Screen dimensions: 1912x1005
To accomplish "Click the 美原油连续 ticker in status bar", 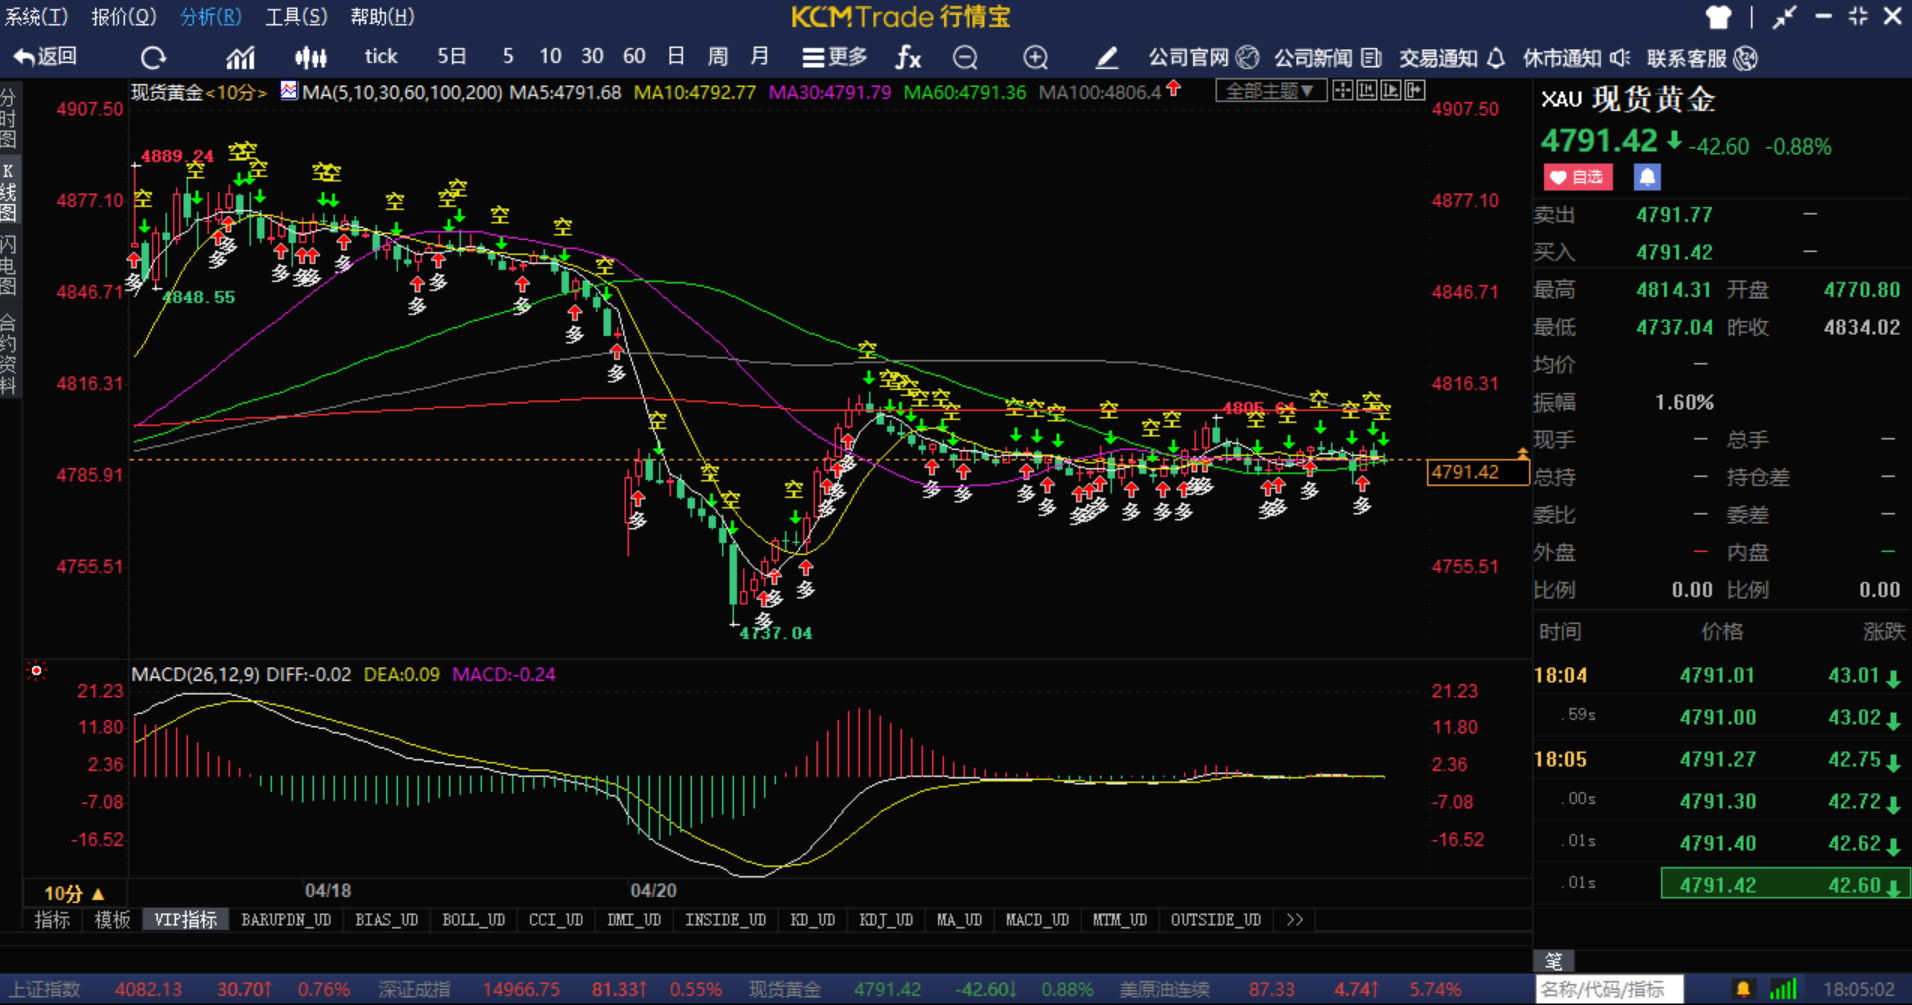I will [x=1165, y=989].
